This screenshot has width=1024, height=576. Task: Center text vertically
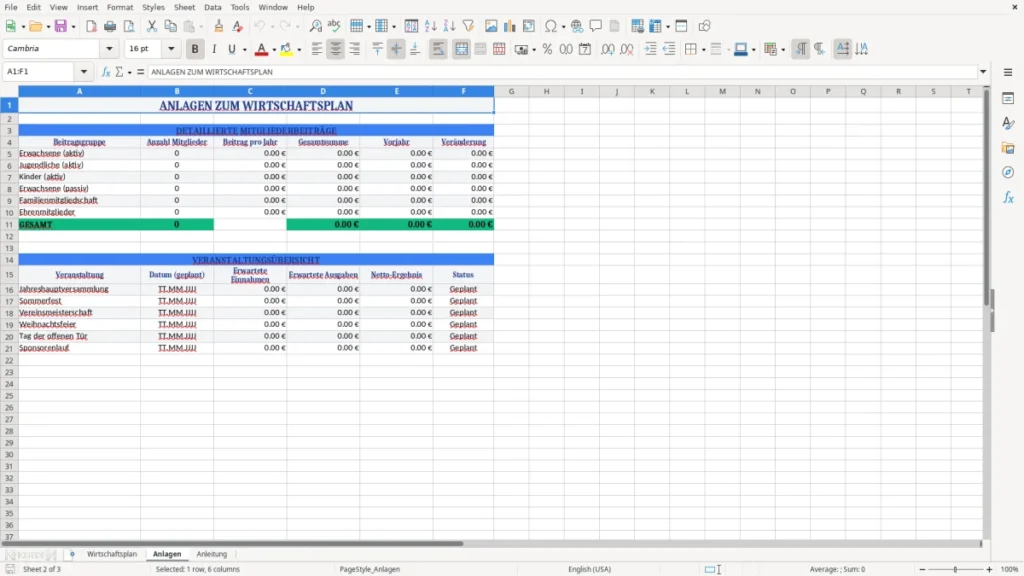click(x=396, y=49)
